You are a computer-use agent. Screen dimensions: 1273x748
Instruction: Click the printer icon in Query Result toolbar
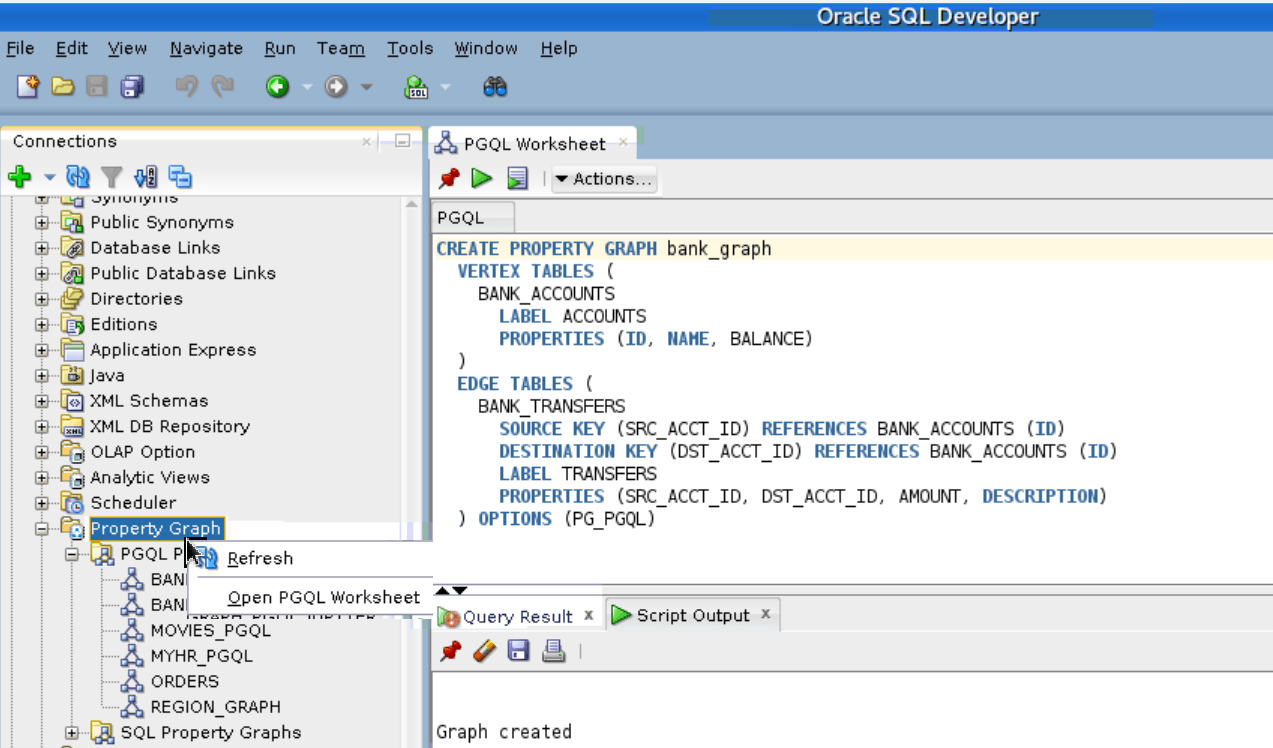(554, 652)
